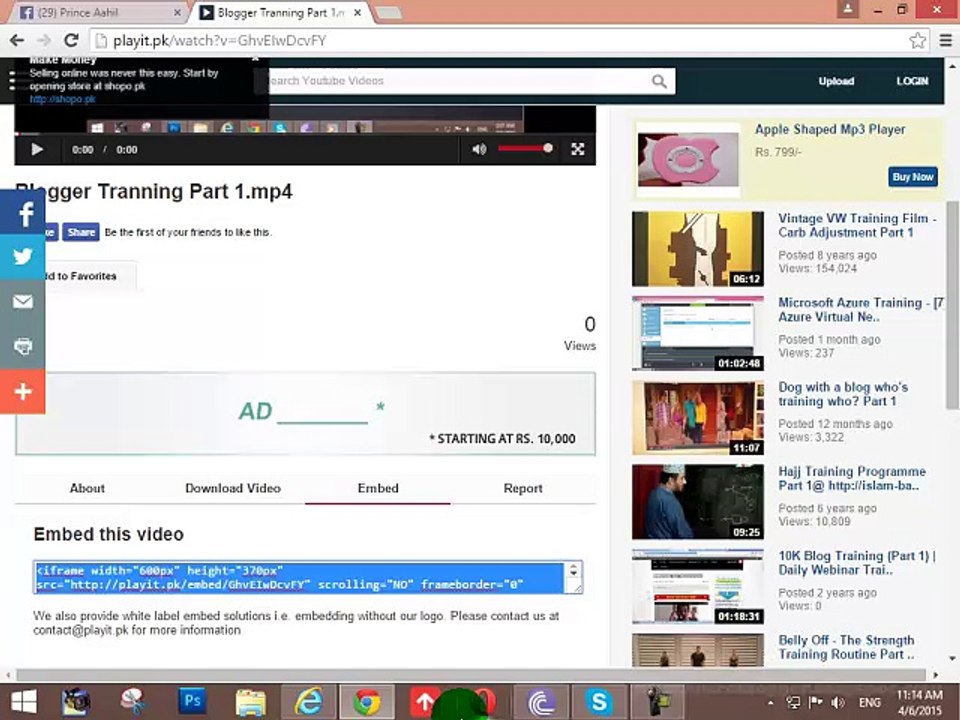Viewport: 960px width, 720px height.
Task: Click Chrome icon in taskbar
Action: click(367, 702)
